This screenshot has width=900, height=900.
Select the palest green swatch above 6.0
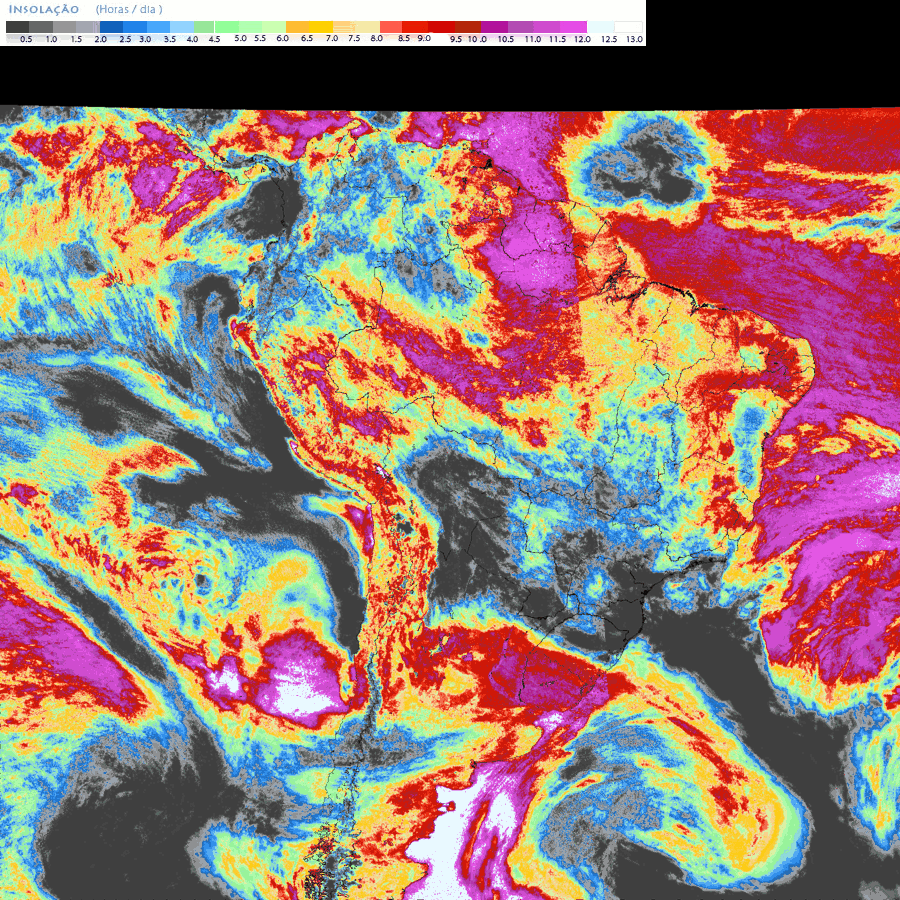pos(274,27)
